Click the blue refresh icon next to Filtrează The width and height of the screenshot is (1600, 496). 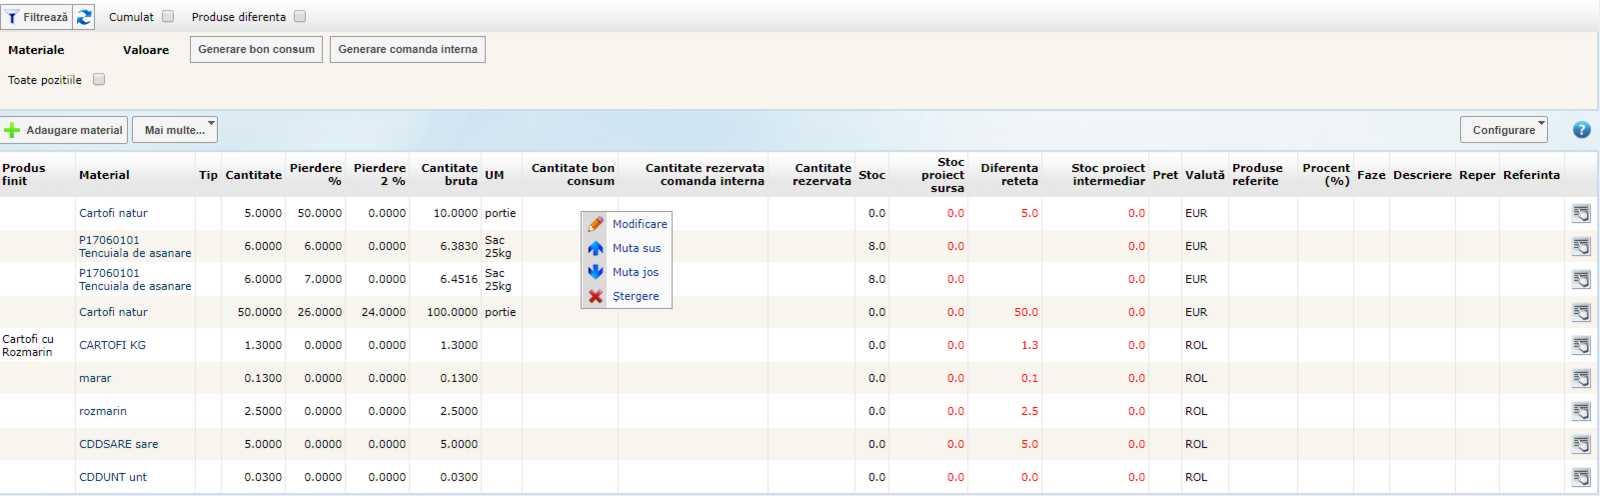pyautogui.click(x=84, y=17)
